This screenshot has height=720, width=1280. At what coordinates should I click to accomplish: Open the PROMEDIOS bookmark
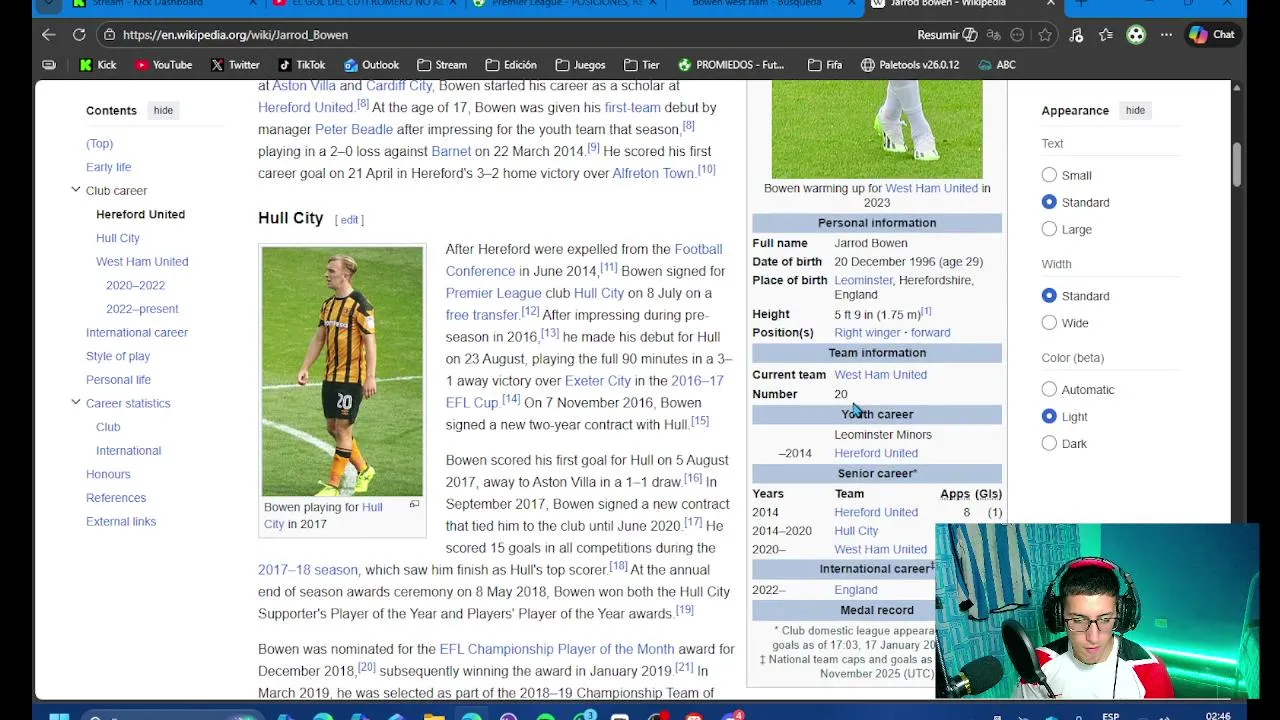[x=731, y=65]
